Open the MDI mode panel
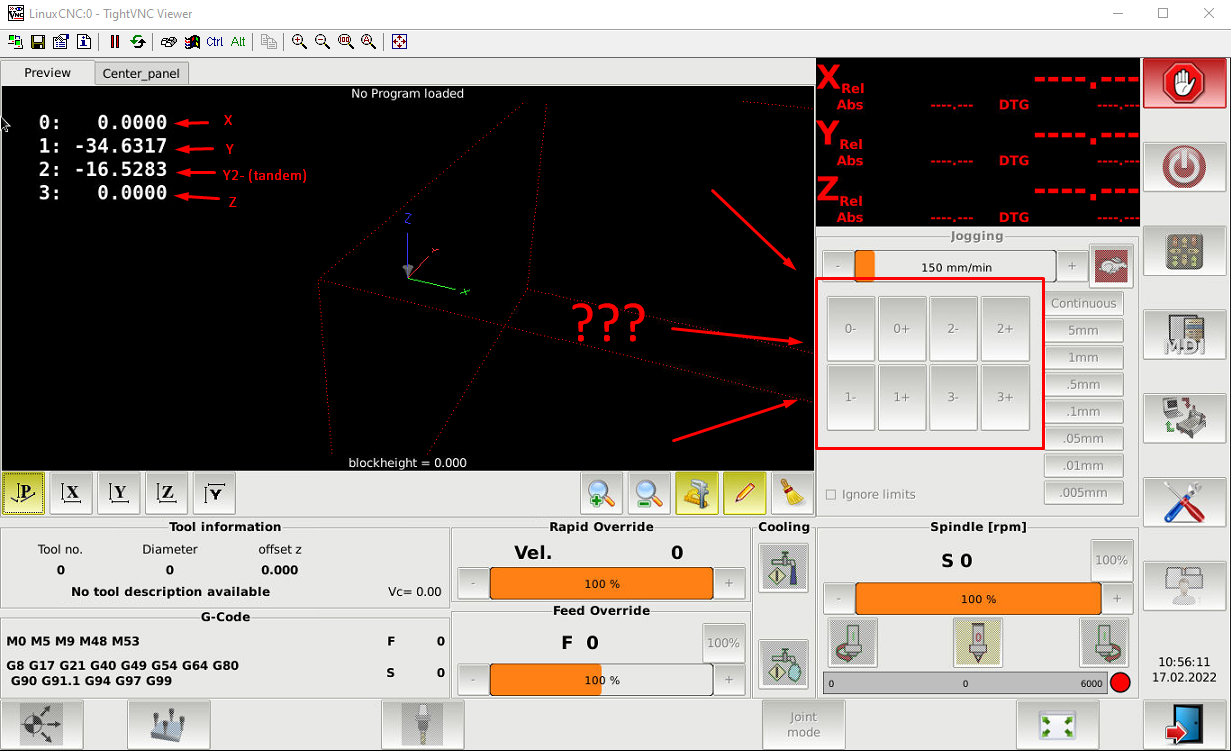Viewport: 1231px width, 751px height. point(1185,335)
